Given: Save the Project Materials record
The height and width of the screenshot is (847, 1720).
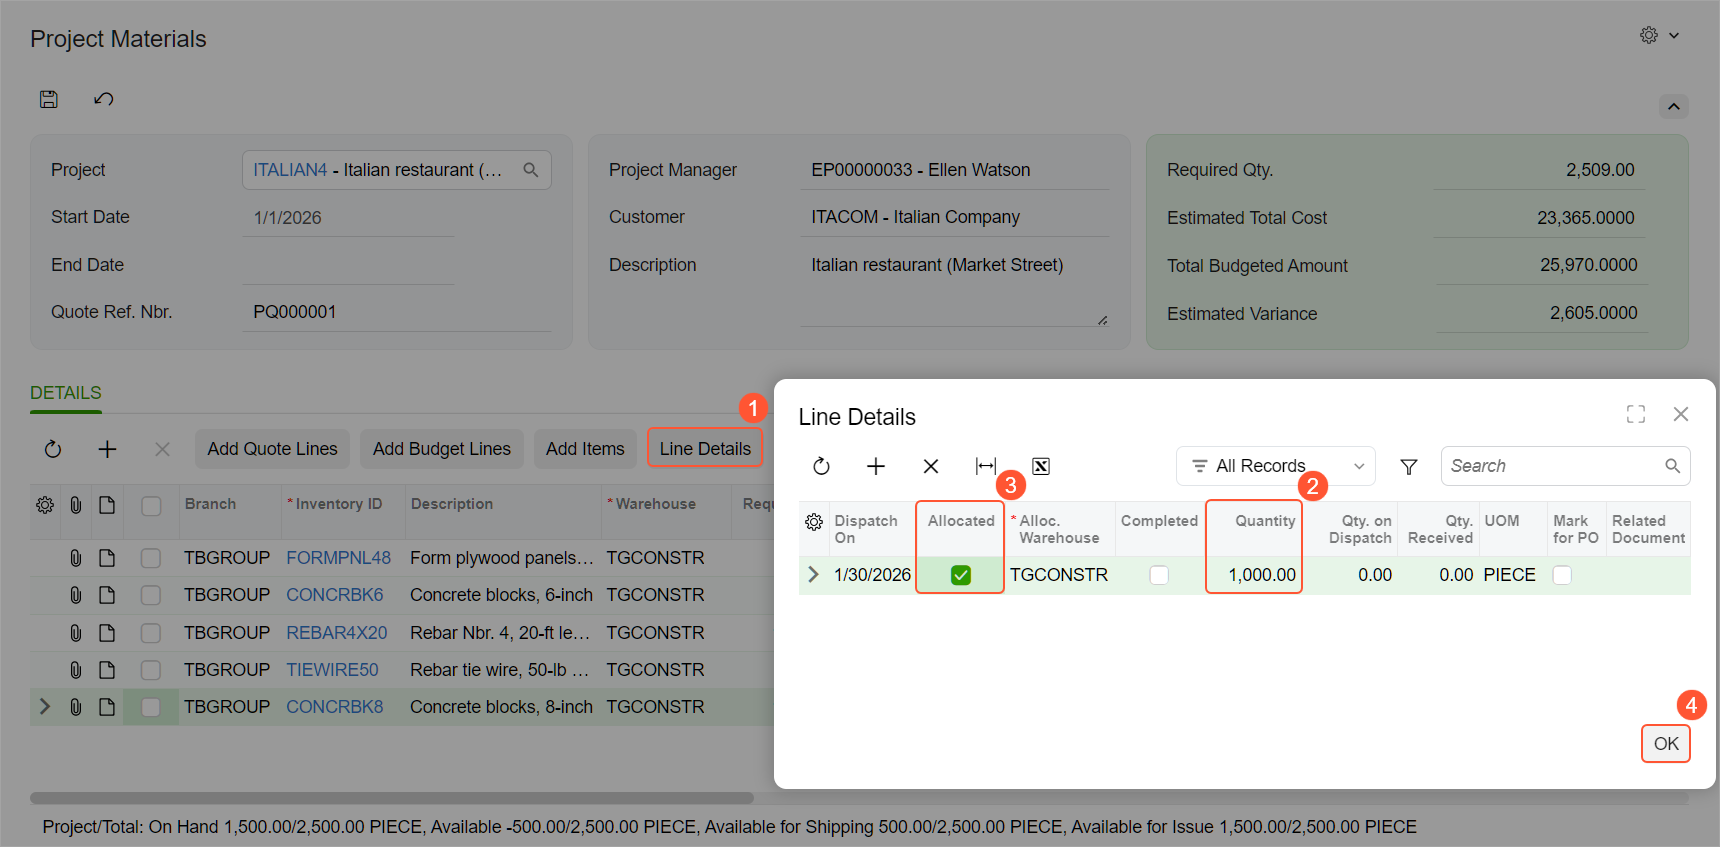Looking at the screenshot, I should 49,99.
